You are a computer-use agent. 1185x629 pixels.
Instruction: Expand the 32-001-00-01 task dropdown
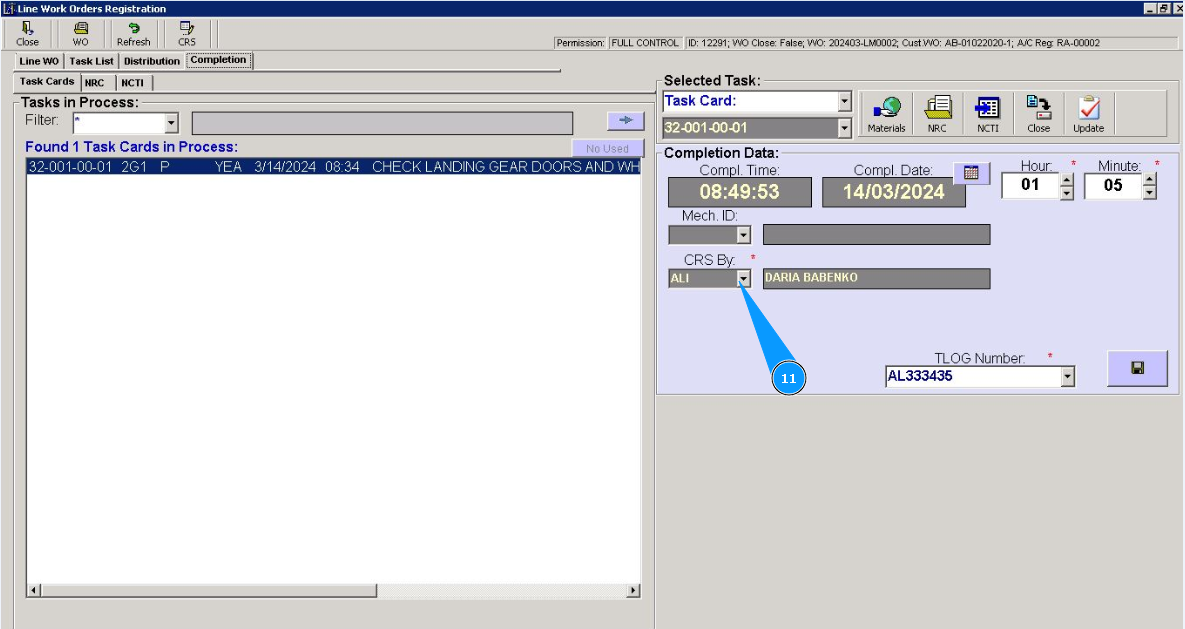[x=844, y=129]
